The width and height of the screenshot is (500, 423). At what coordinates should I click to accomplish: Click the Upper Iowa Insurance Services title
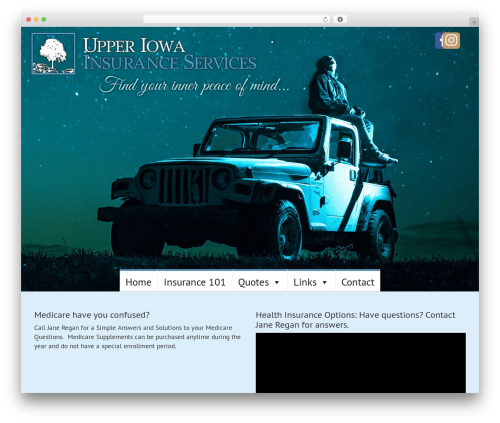point(170,54)
